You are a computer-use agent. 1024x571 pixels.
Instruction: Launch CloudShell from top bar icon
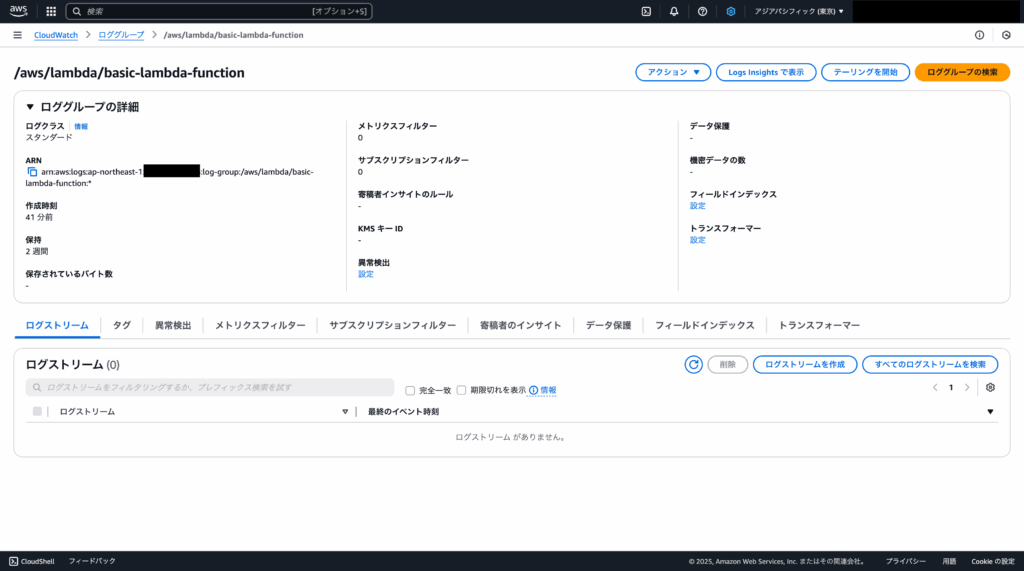[x=646, y=11]
